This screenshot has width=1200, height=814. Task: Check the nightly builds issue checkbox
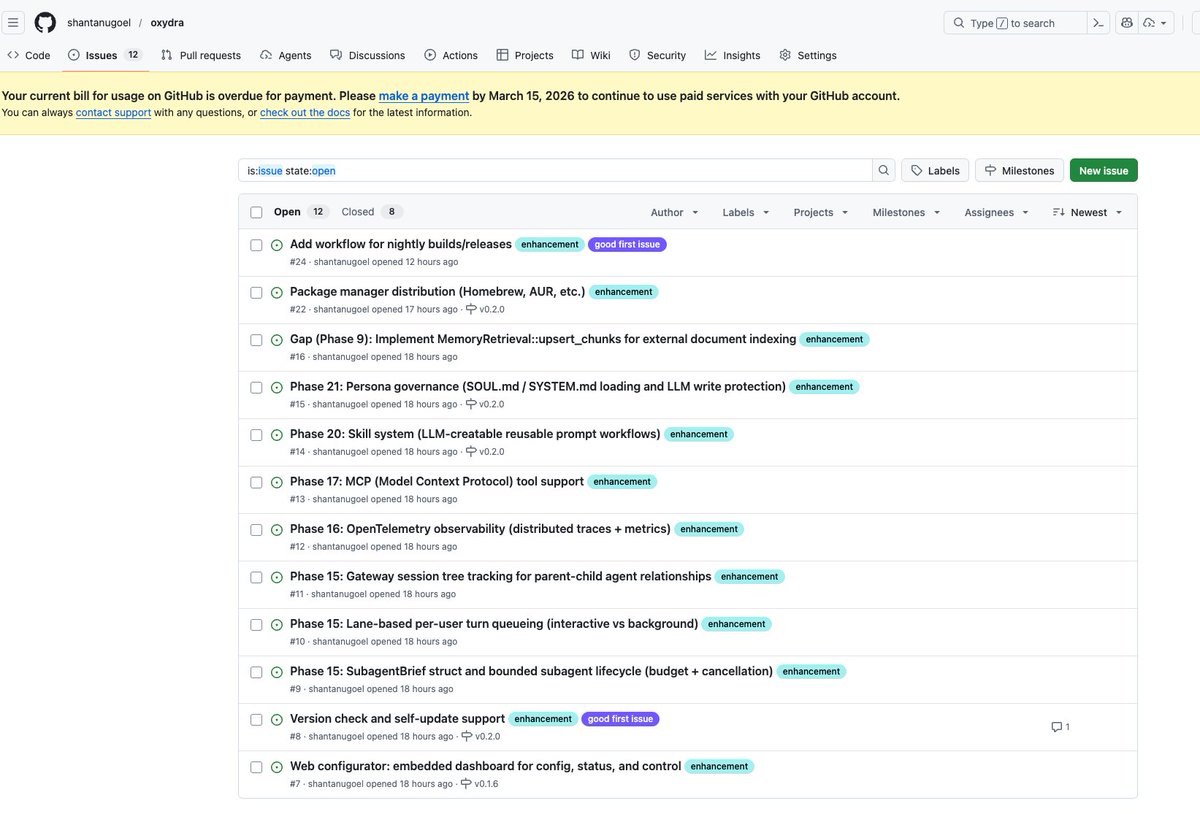(x=256, y=245)
